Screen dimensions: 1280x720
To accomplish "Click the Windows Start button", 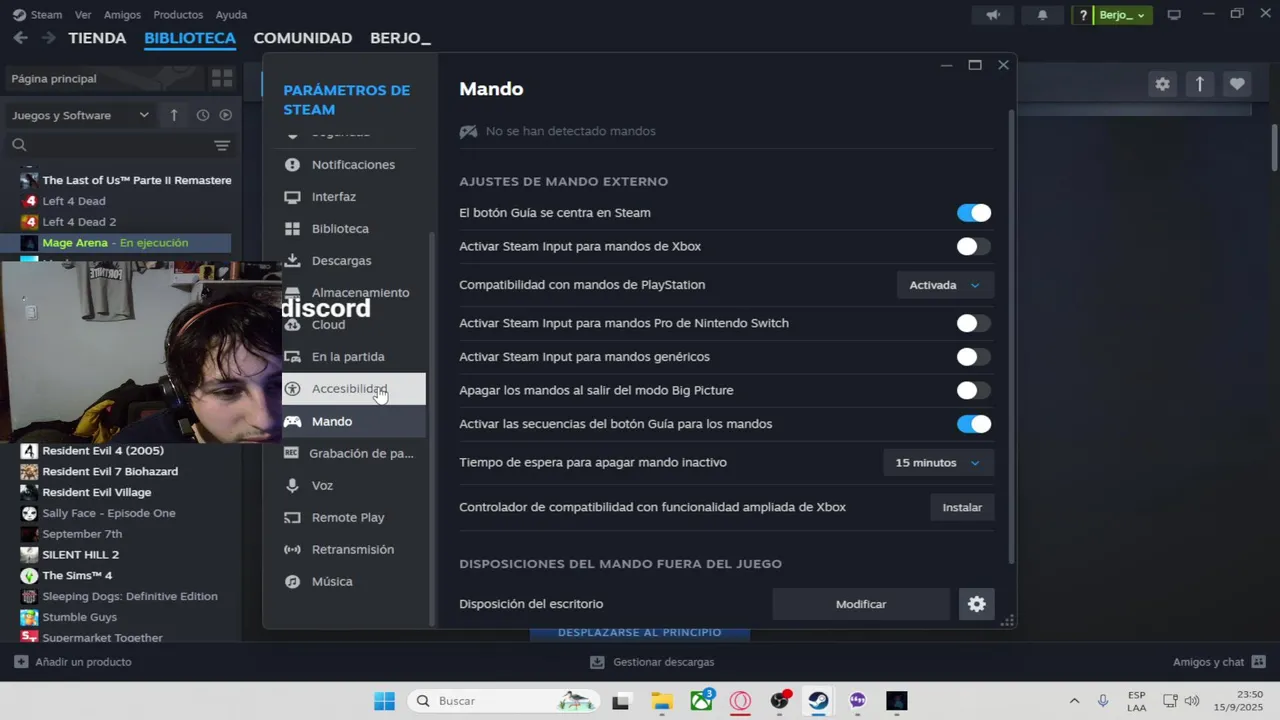I will point(384,701).
